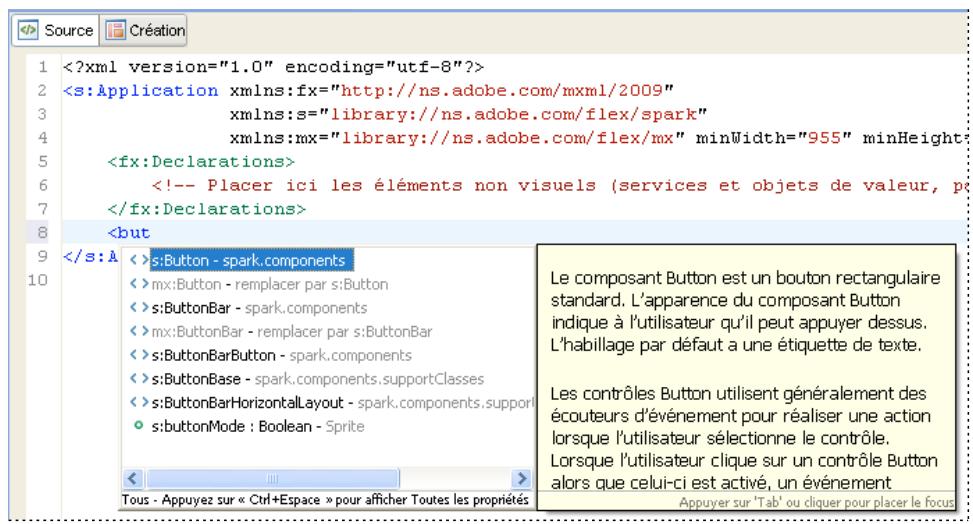This screenshot has width=973, height=524.
Task: Click line number 1 in the gutter
Action: 42,66
